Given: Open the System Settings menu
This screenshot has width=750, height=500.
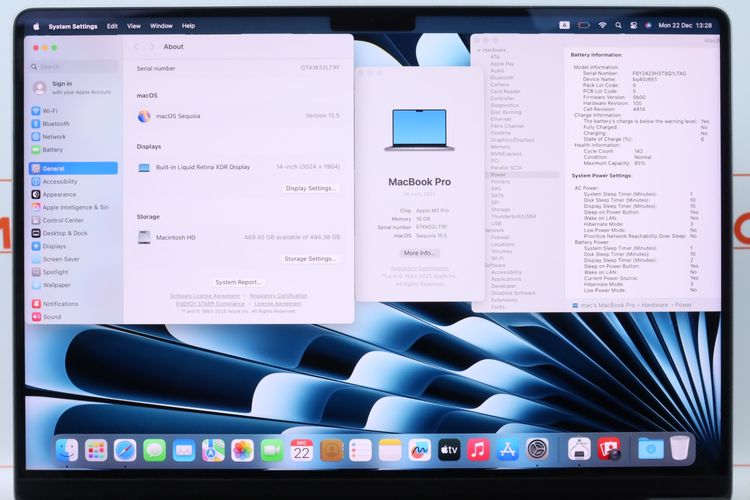Looking at the screenshot, I should point(73,26).
